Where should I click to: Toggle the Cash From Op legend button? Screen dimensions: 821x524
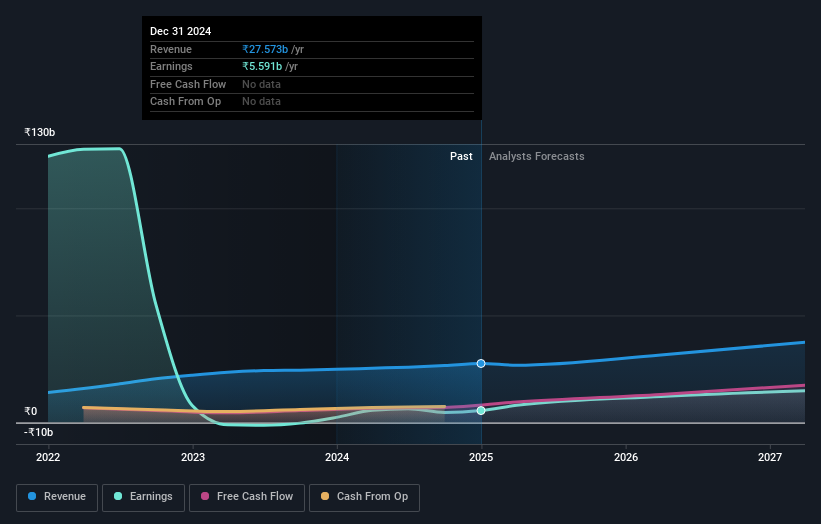[364, 497]
